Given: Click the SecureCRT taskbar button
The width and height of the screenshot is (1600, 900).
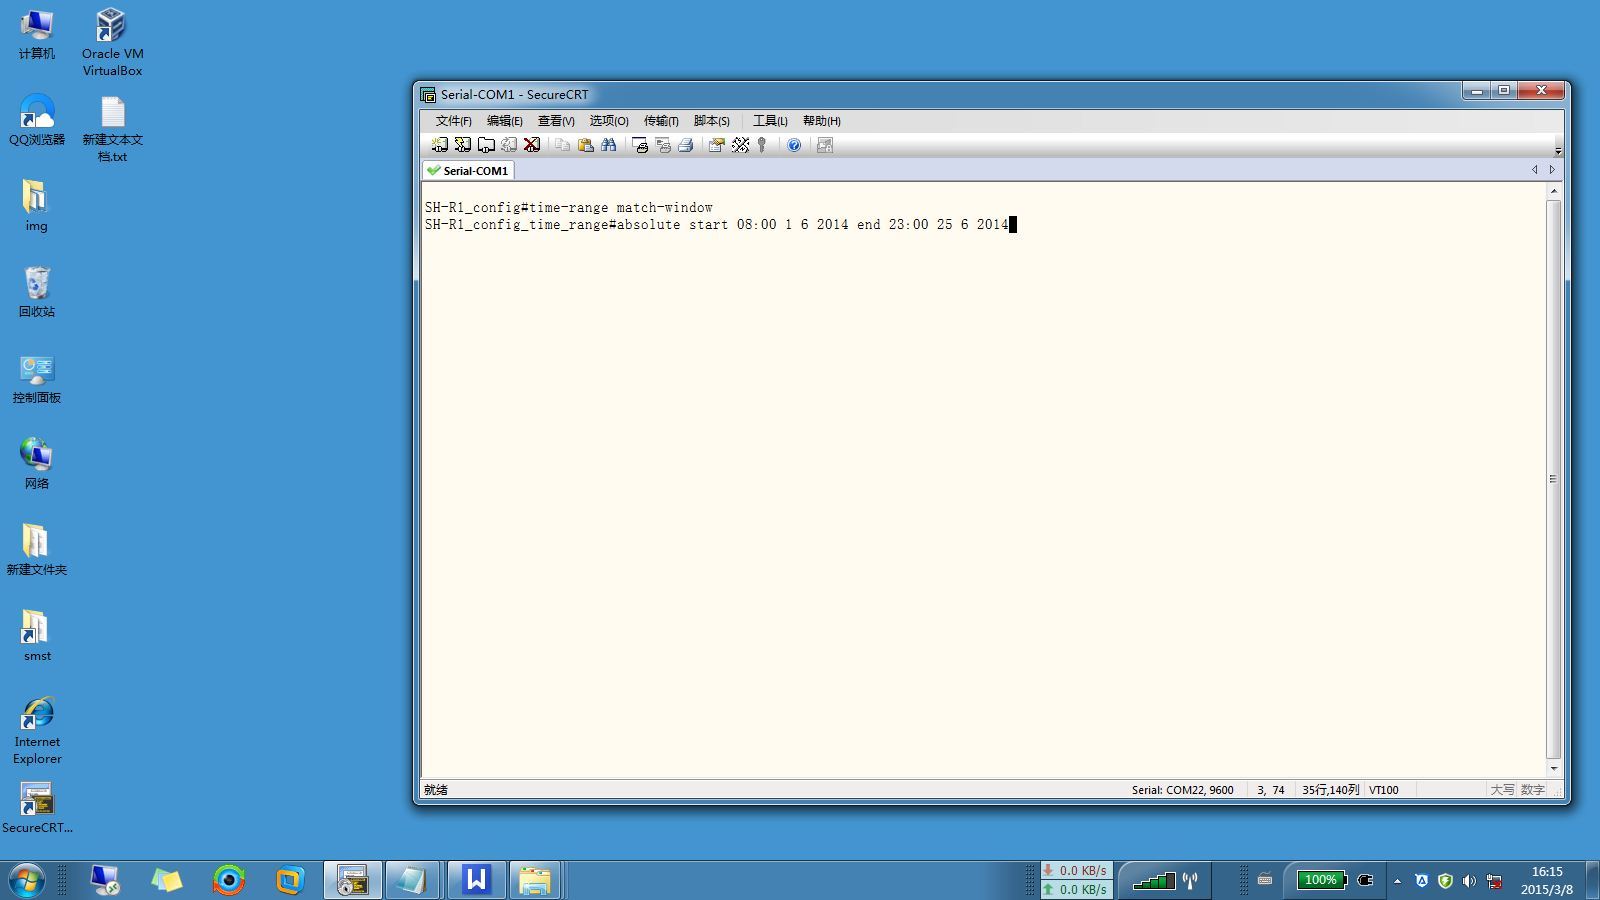Looking at the screenshot, I should pos(352,881).
